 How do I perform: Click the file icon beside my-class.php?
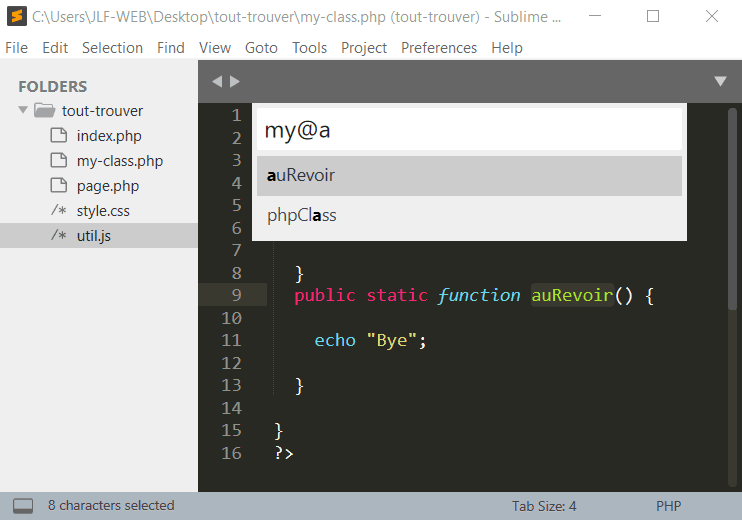[59, 160]
